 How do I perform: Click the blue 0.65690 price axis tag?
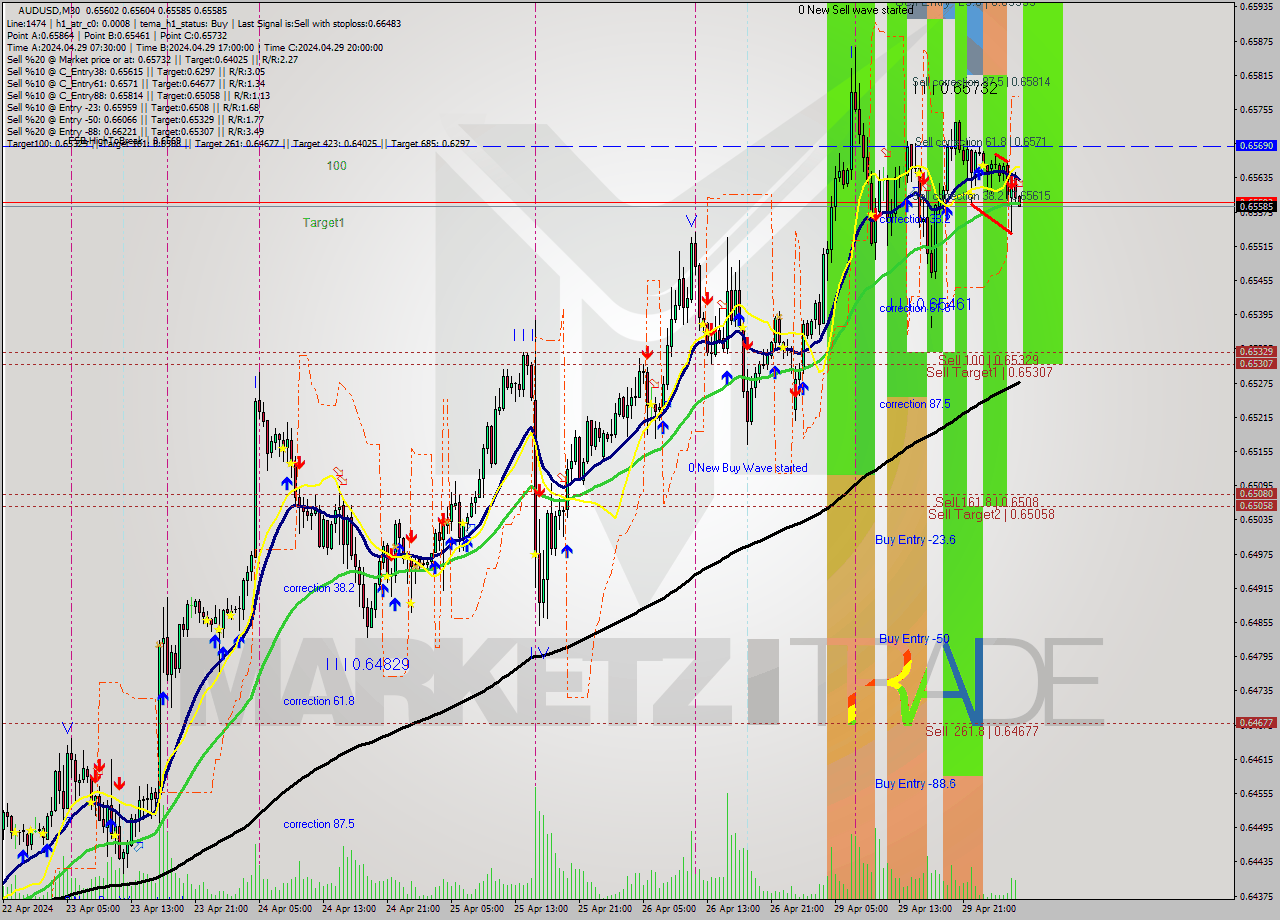tap(1256, 145)
